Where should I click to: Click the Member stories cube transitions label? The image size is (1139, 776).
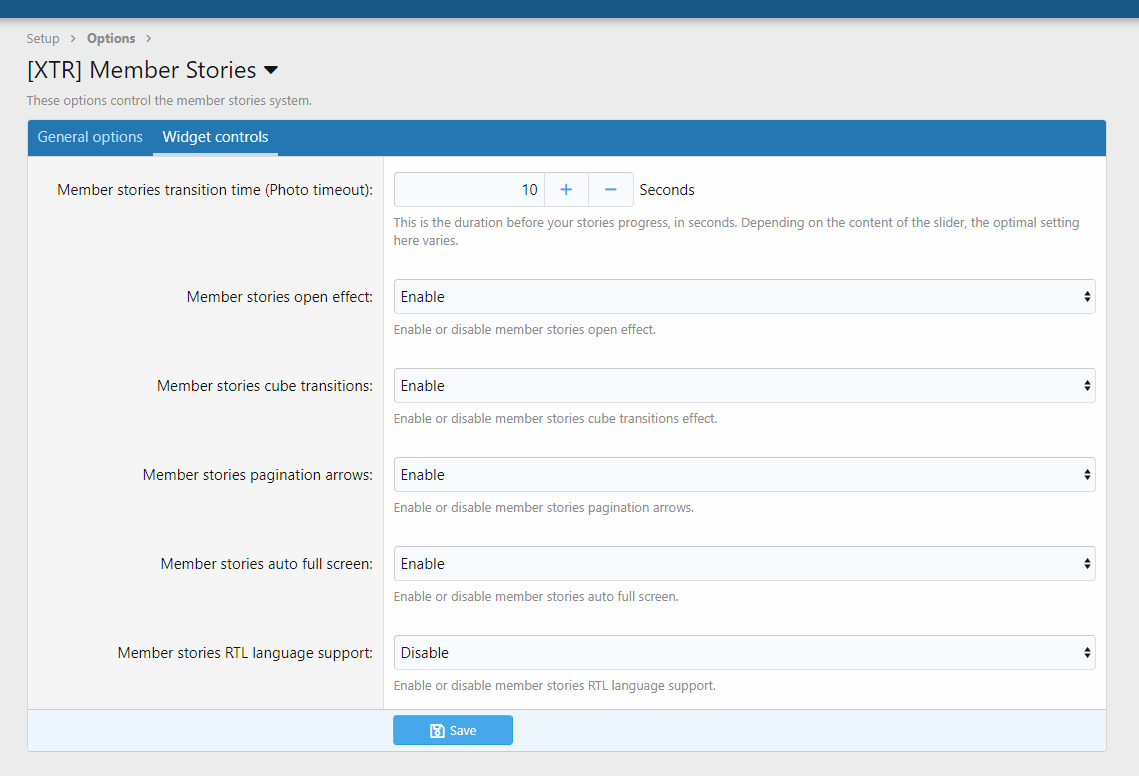pos(265,386)
